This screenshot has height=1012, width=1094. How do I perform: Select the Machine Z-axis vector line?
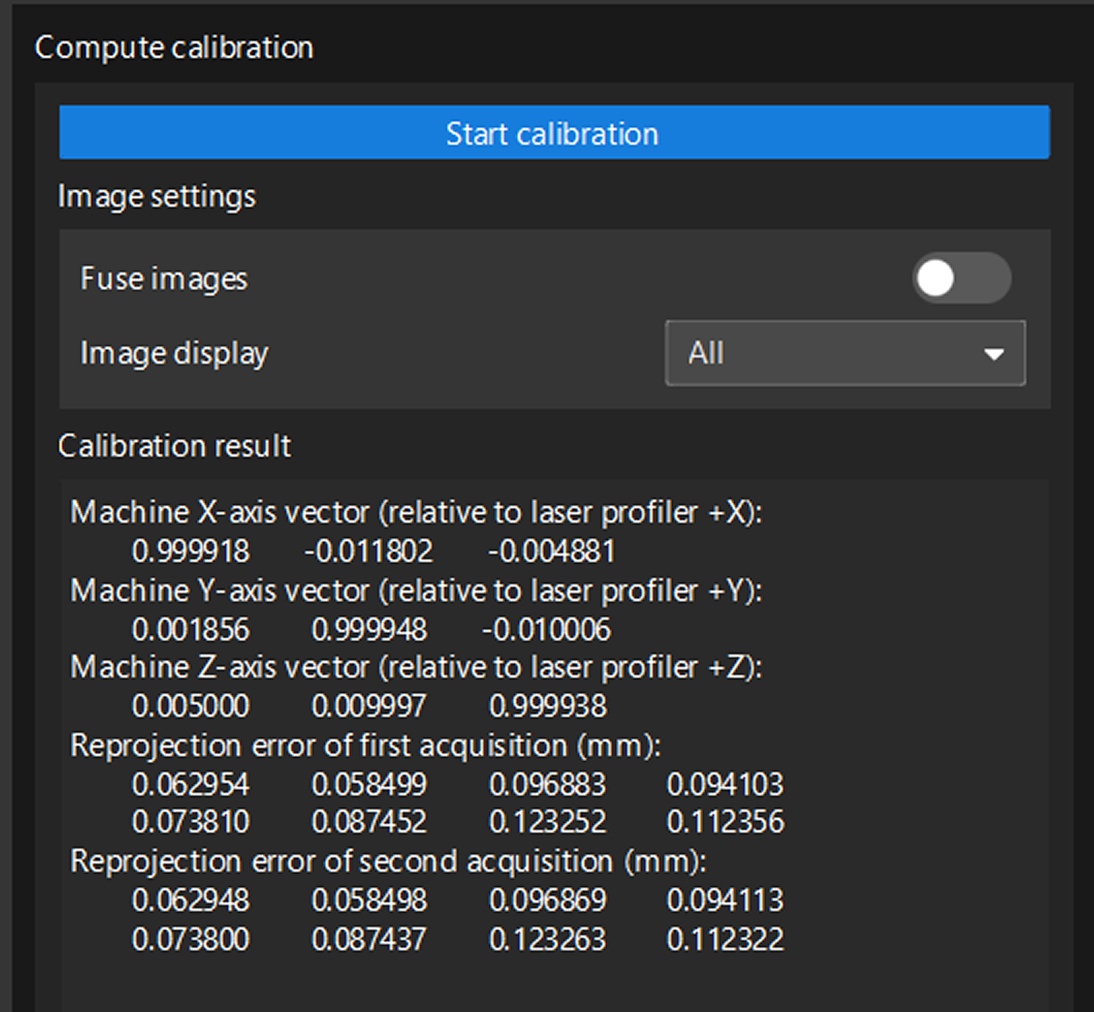416,668
